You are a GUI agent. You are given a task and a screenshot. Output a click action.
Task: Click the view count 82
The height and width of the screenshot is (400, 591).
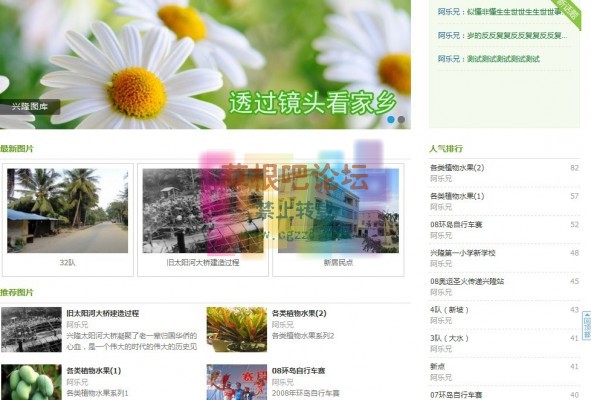(574, 168)
